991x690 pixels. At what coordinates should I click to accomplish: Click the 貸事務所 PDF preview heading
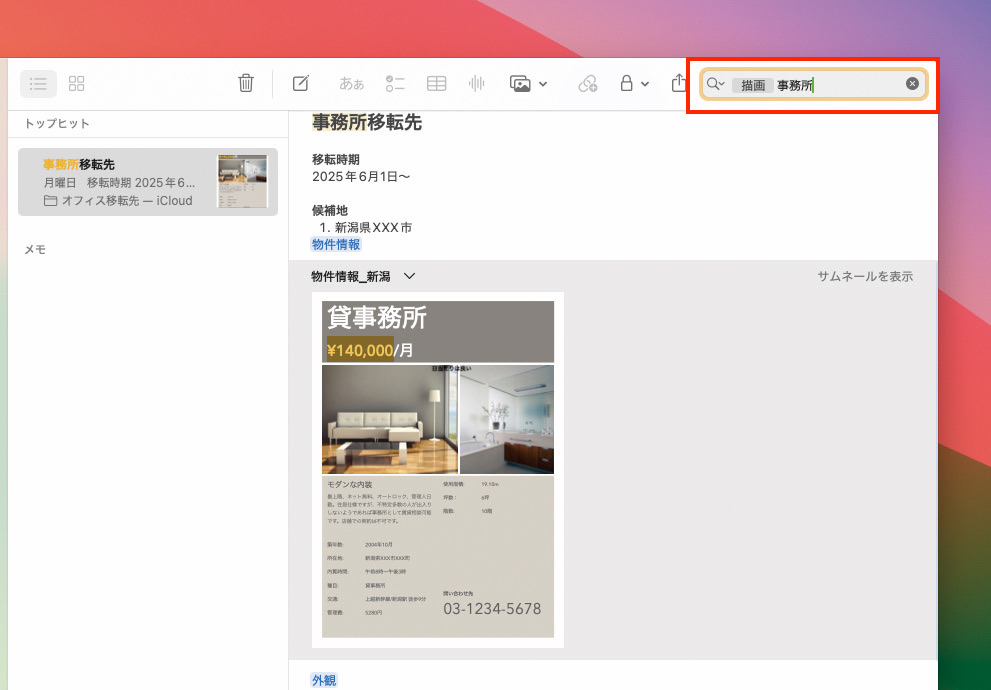coord(377,318)
